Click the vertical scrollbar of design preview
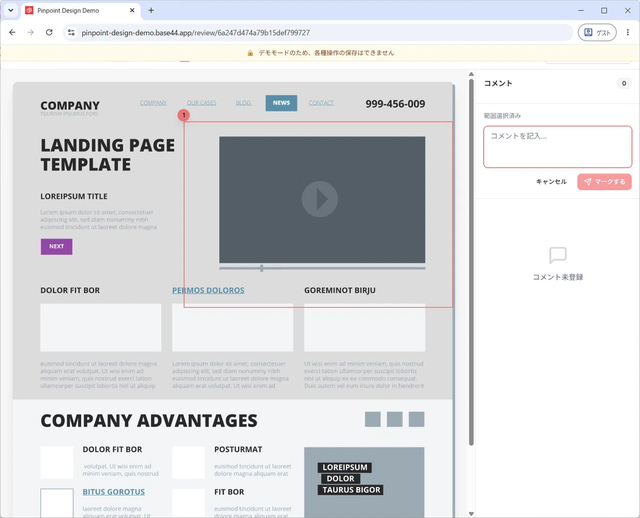 [x=471, y=262]
